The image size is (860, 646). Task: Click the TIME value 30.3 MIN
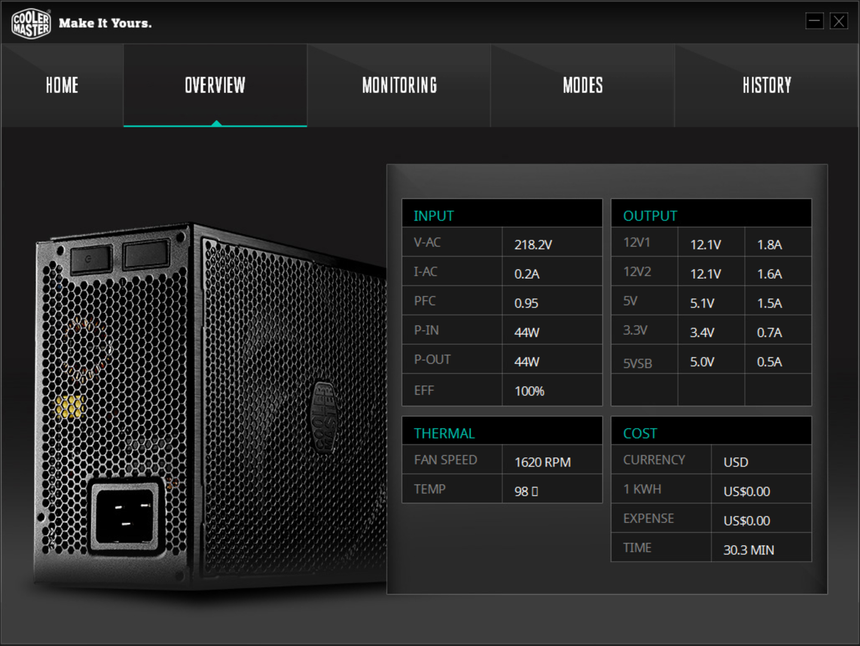pos(748,549)
